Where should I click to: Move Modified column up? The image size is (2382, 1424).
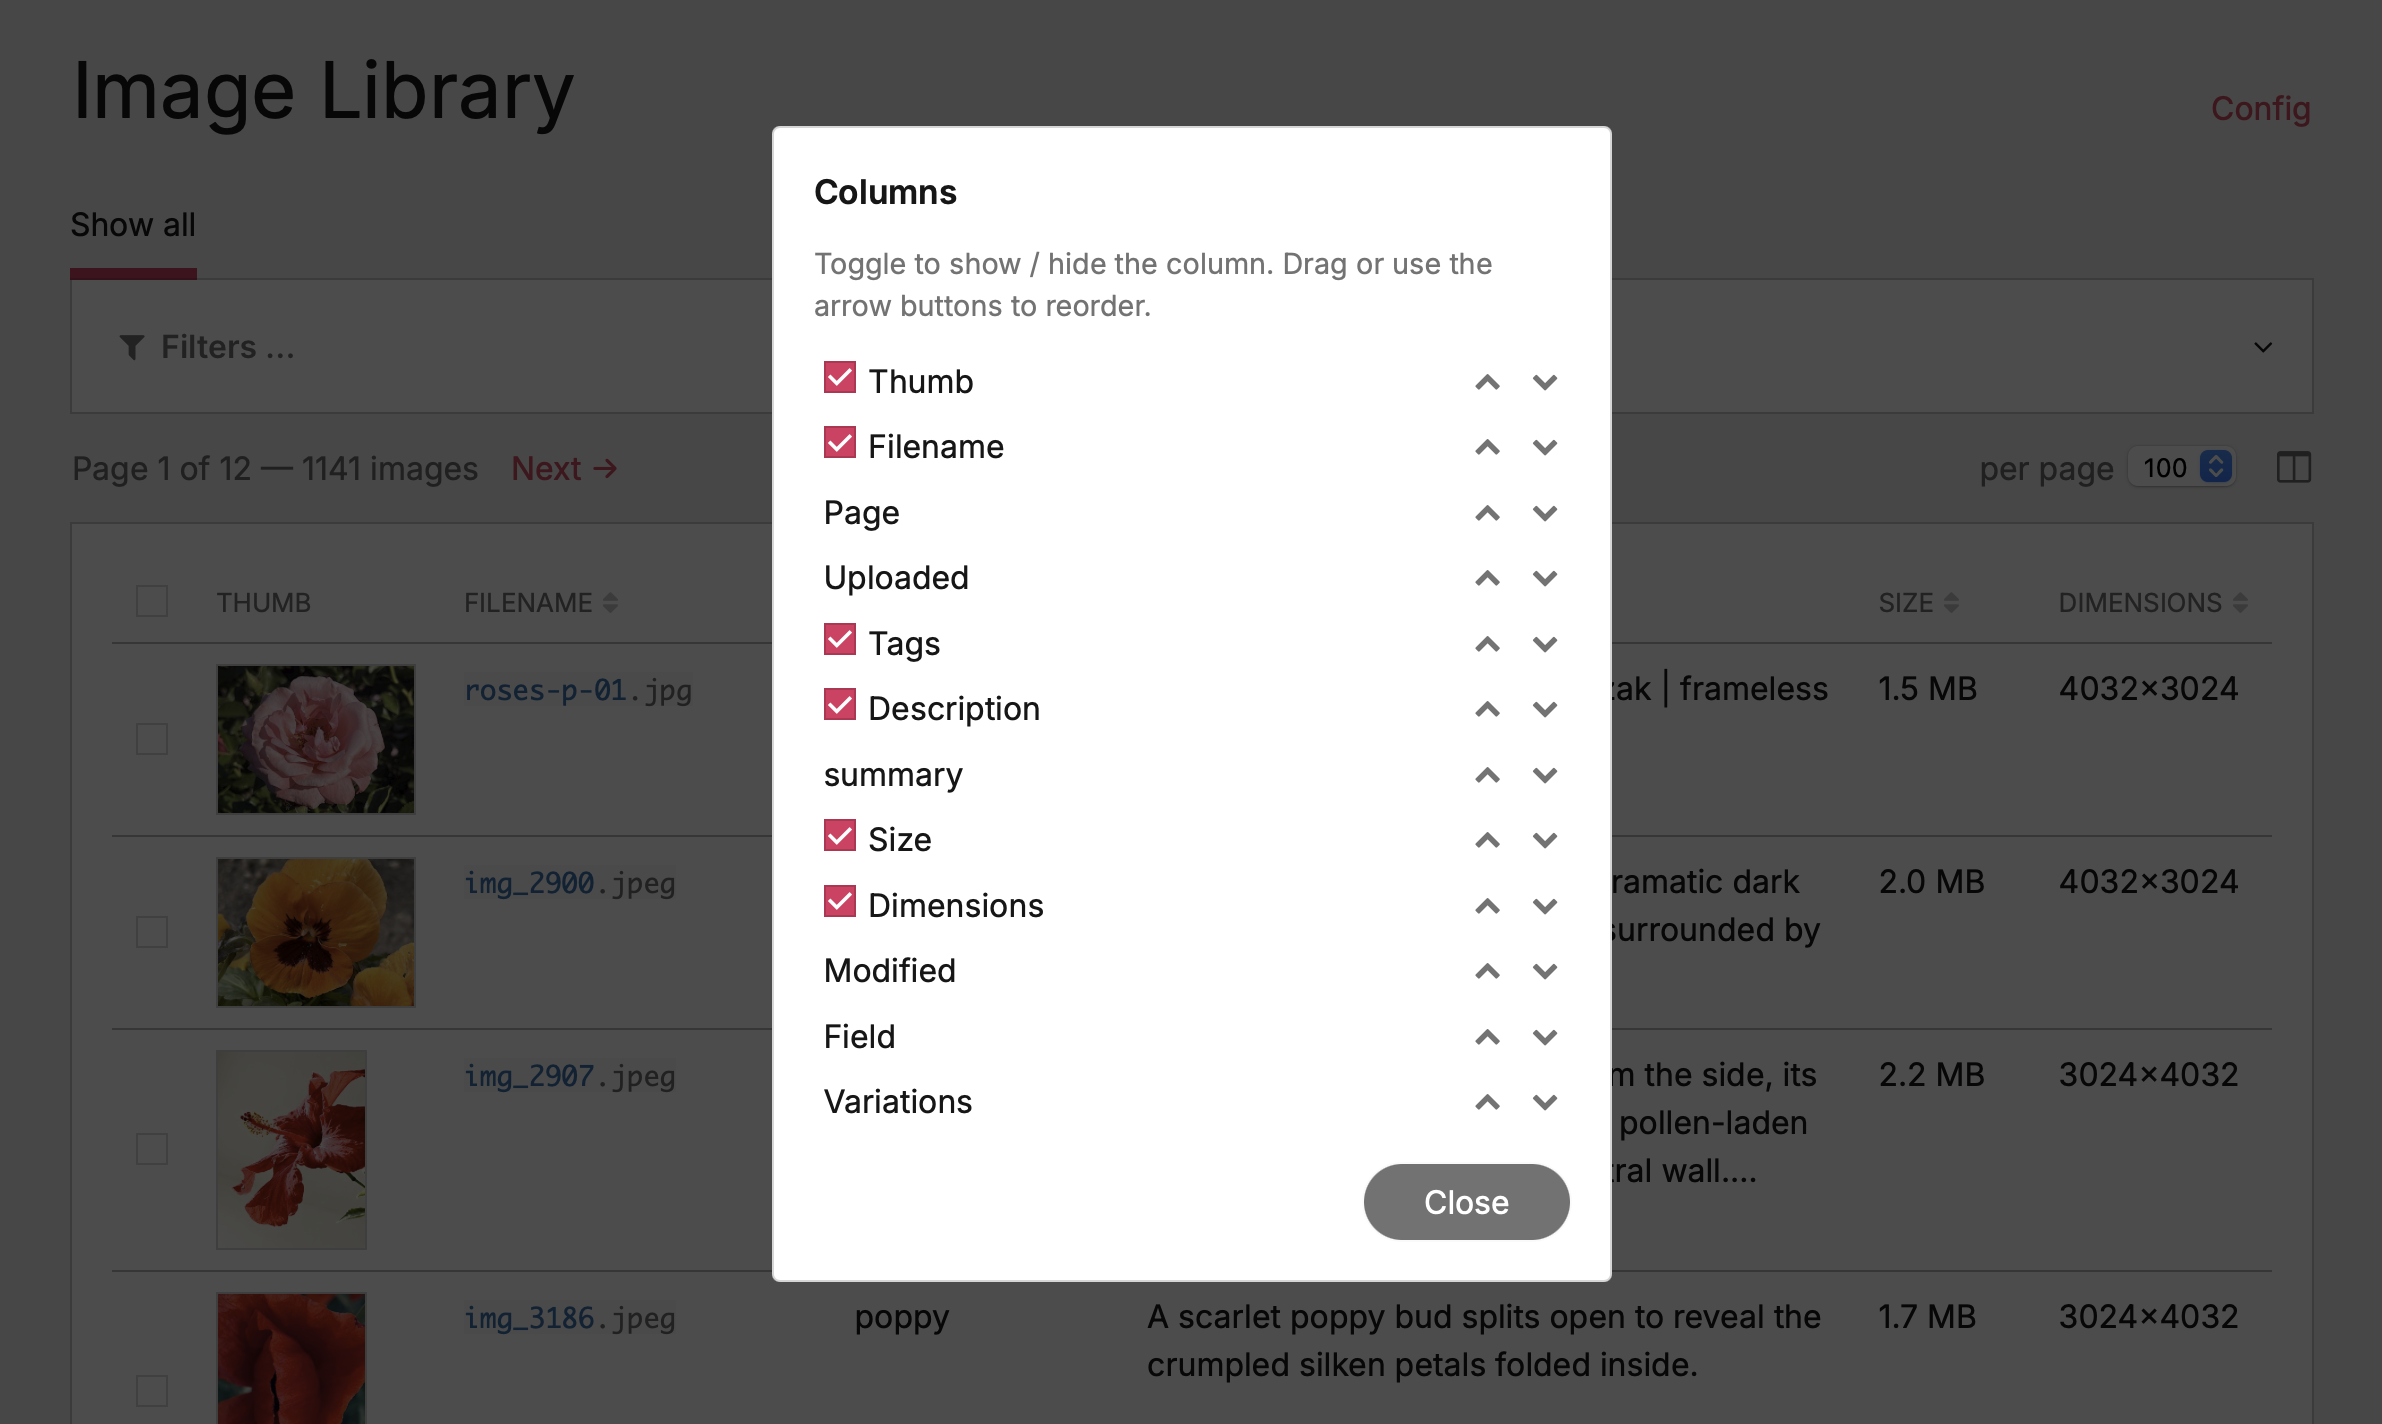[1487, 971]
